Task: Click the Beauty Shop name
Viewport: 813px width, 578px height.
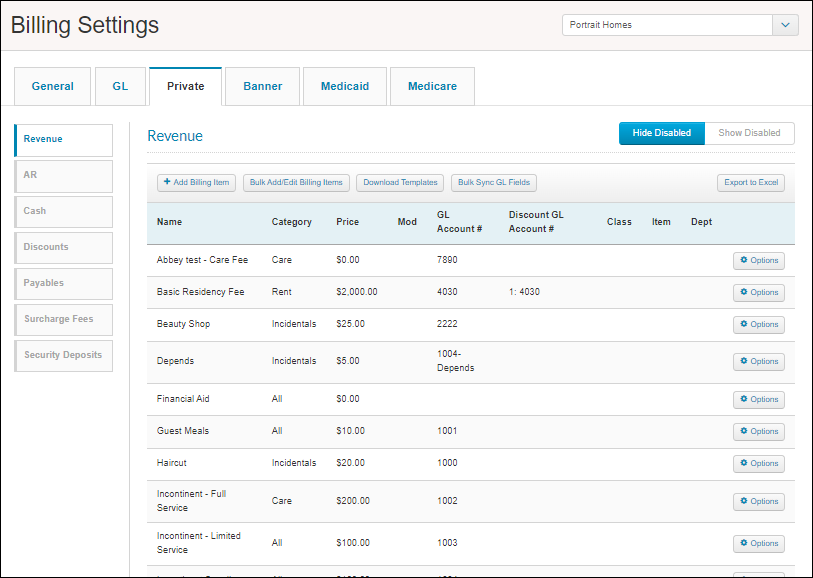Action: tap(183, 324)
